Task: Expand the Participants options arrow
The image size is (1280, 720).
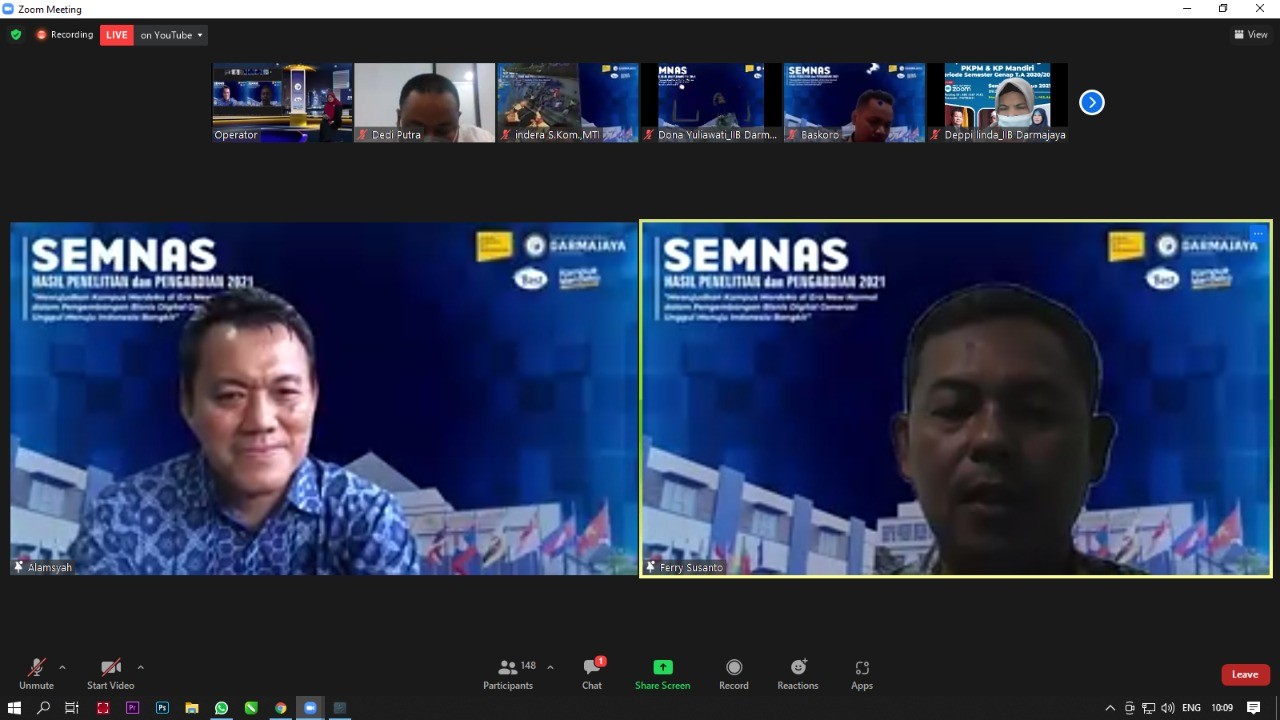Action: pos(550,667)
